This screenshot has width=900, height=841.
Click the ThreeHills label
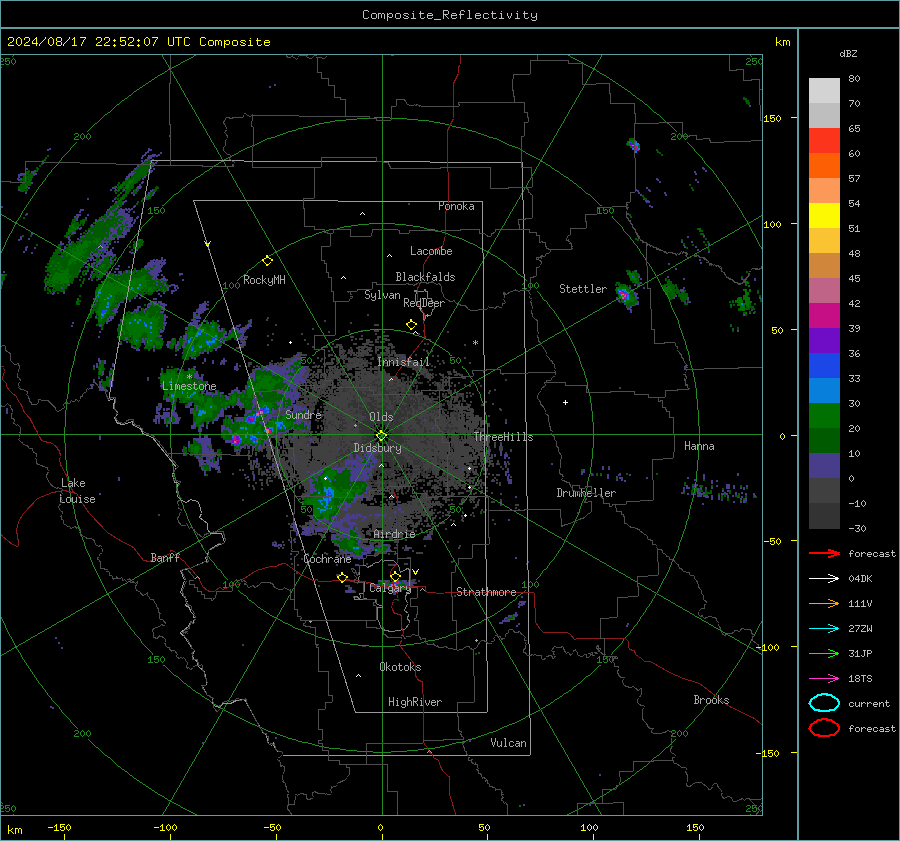pyautogui.click(x=503, y=437)
